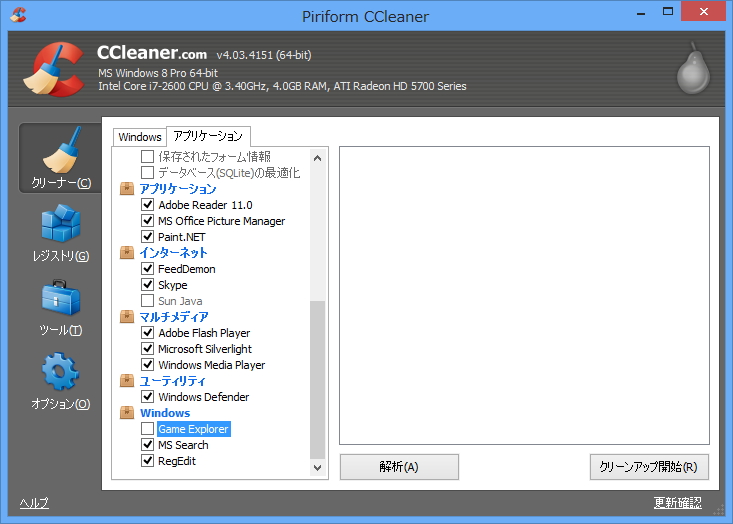Select the blue Windows category heading

point(165,413)
